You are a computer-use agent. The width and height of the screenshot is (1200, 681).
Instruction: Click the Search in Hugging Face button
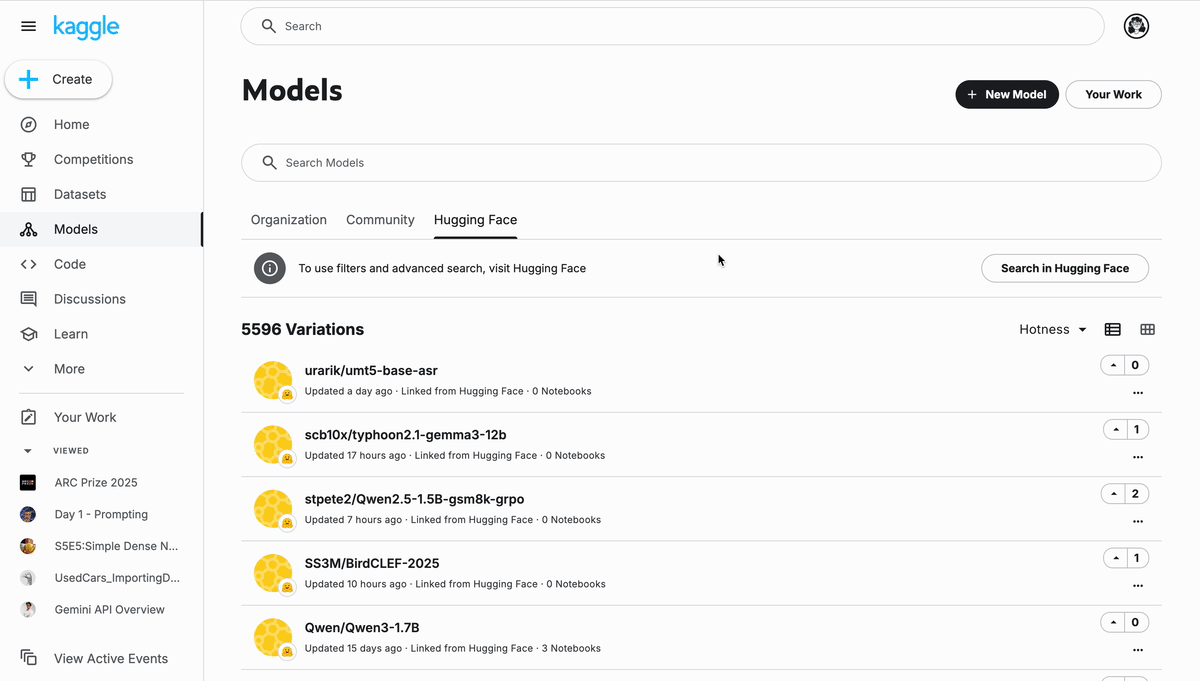1064,268
